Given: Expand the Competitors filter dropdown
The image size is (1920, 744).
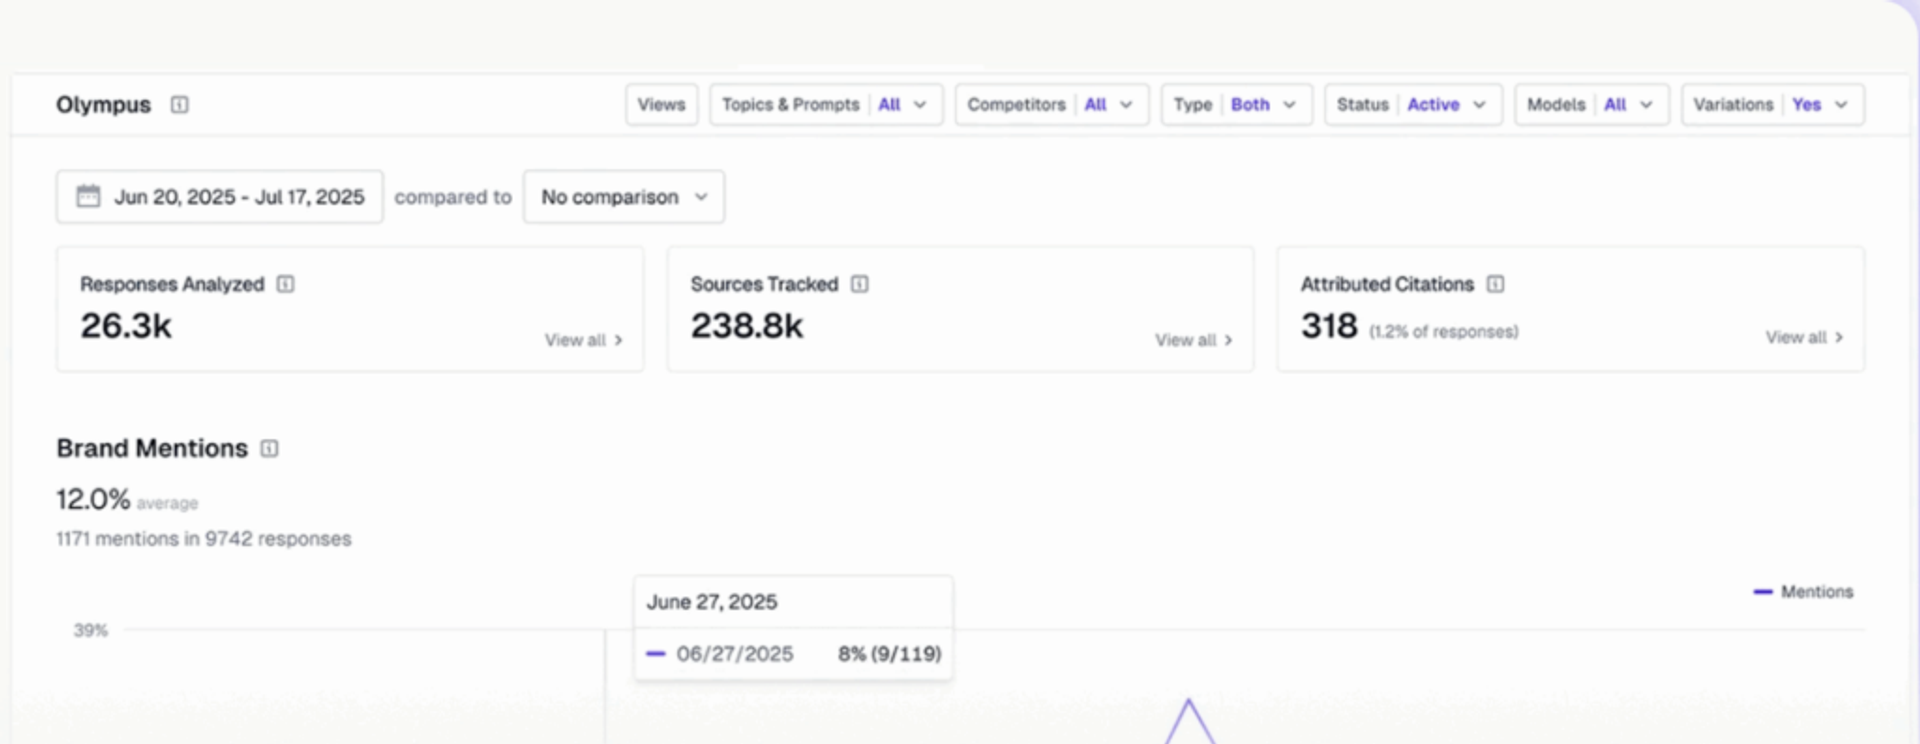Looking at the screenshot, I should point(1052,105).
